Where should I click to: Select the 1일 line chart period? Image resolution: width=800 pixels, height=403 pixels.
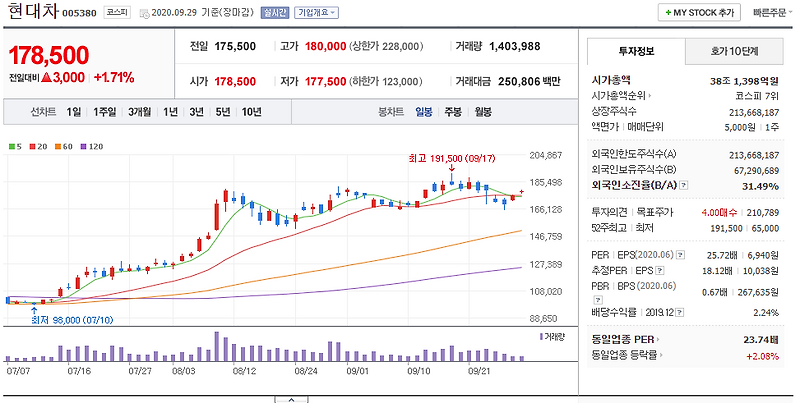(73, 112)
